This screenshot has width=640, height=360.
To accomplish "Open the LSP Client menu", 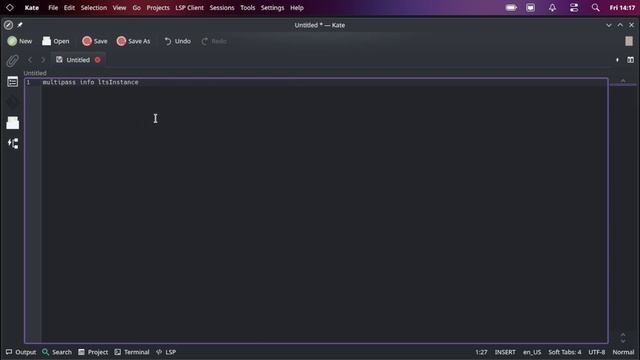I will pos(189,8).
